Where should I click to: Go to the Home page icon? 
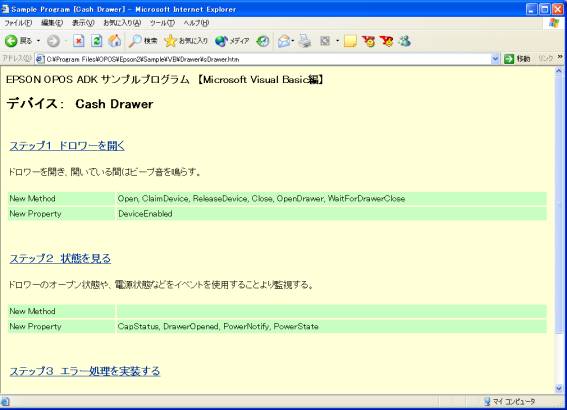(x=115, y=41)
